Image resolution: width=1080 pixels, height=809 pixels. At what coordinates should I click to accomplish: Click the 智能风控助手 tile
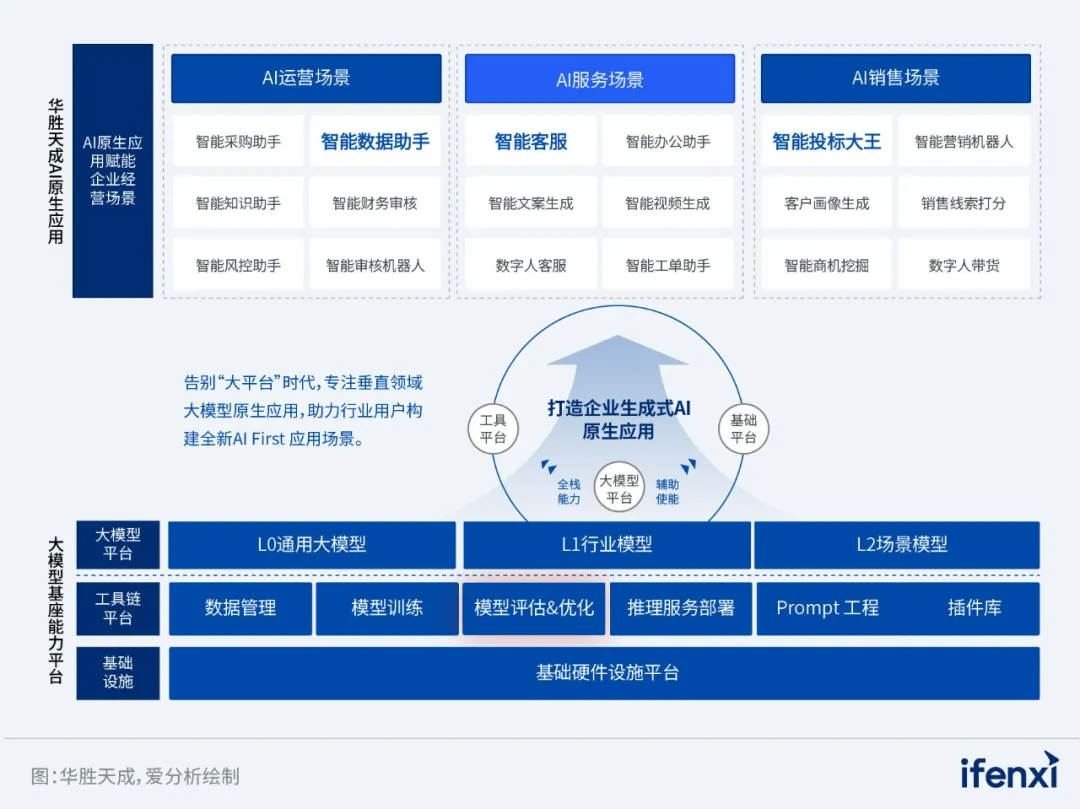pos(238,265)
